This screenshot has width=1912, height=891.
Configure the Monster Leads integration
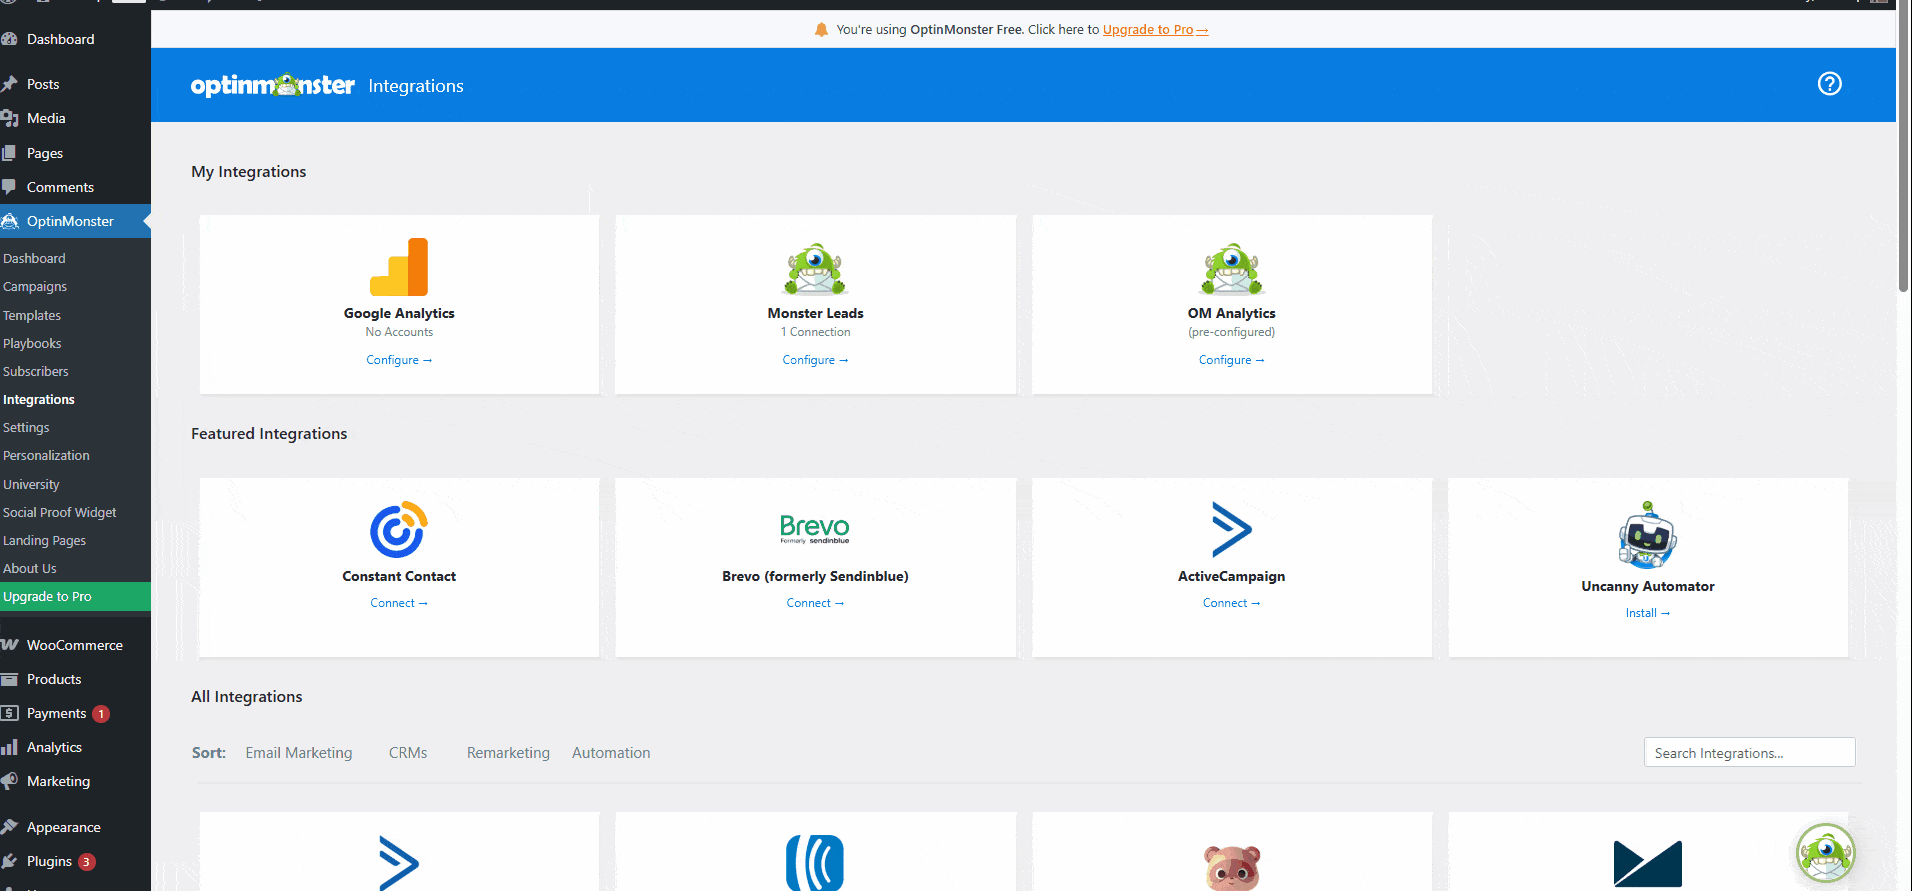coord(815,360)
